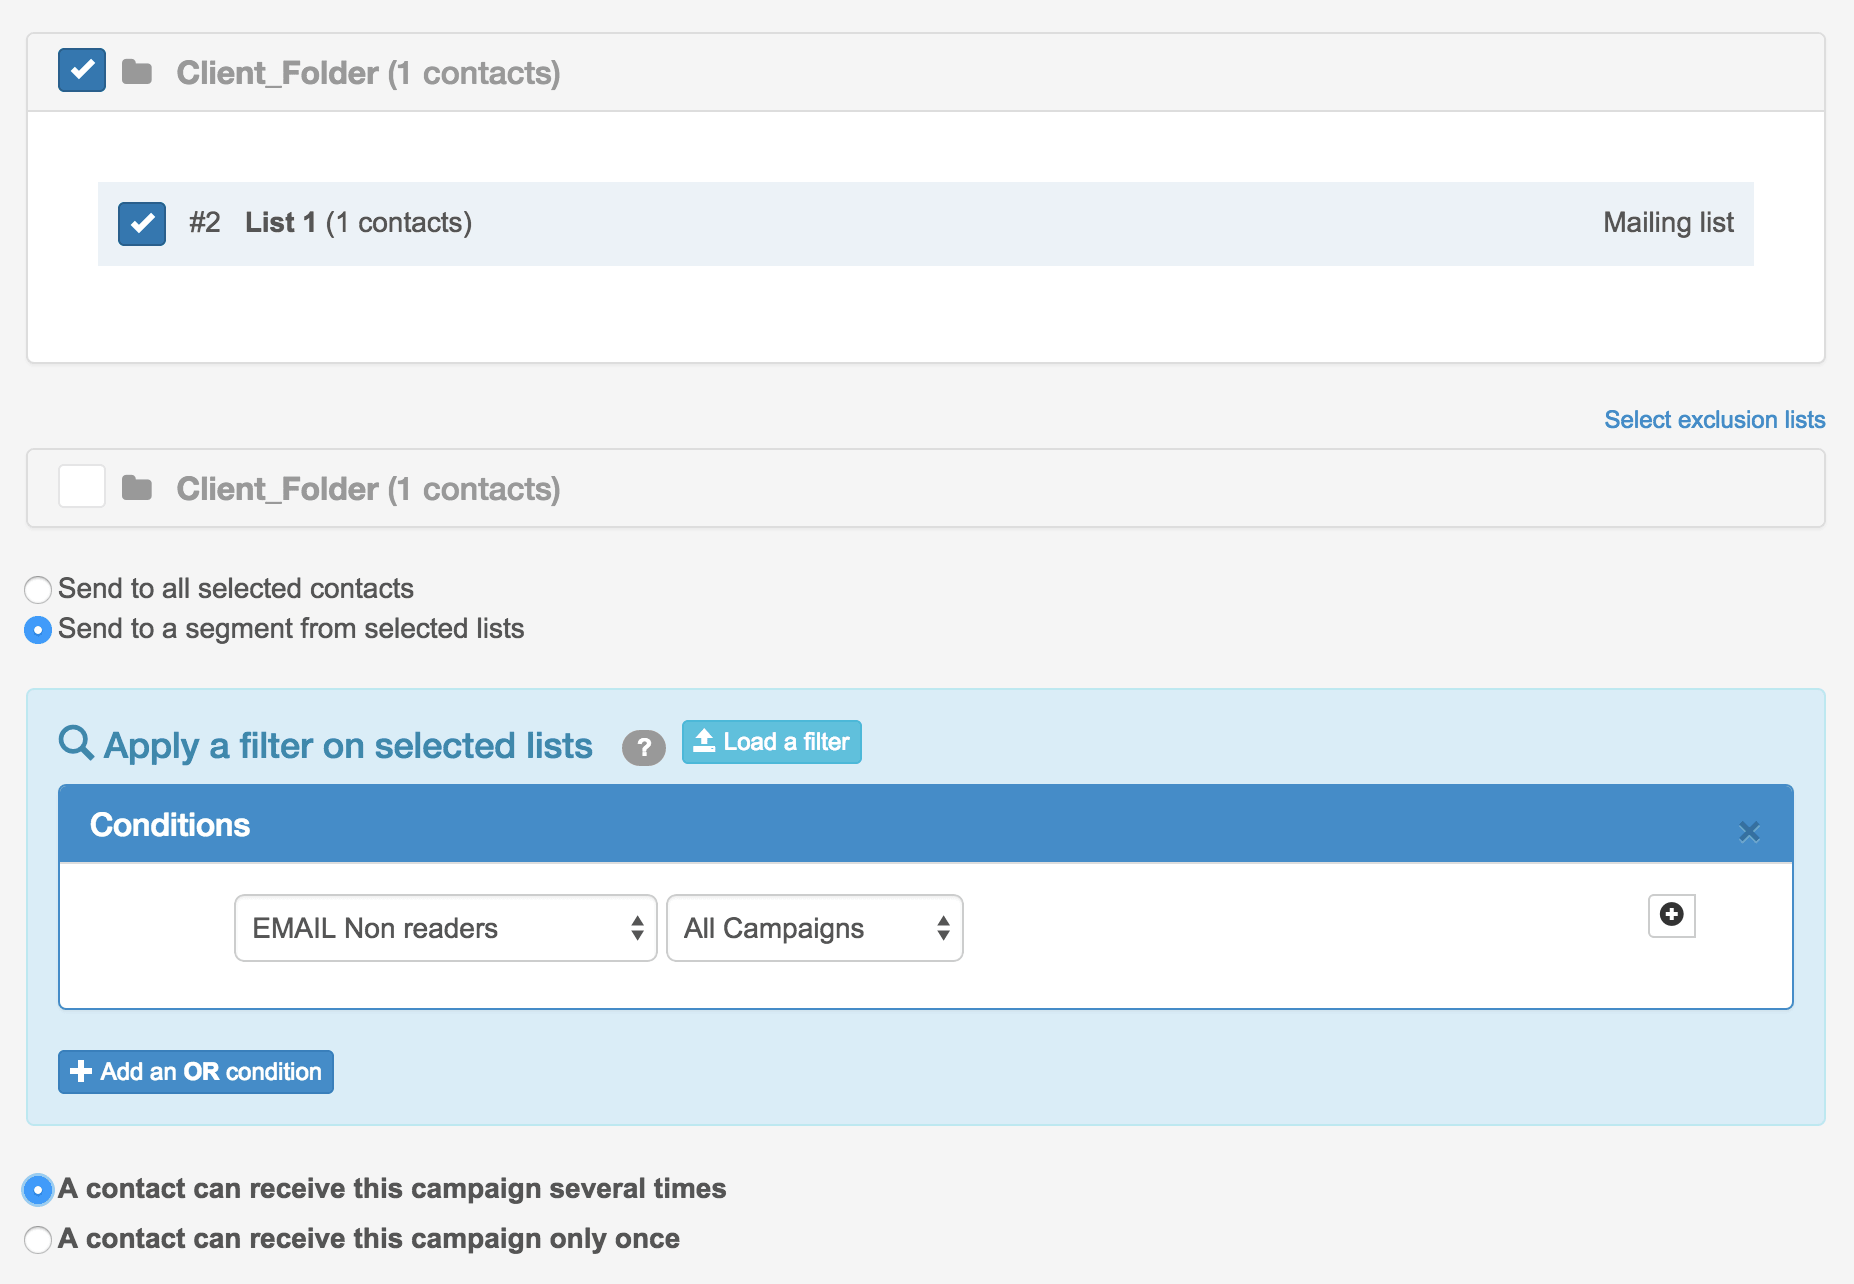The image size is (1854, 1284).
Task: Uncheck the List 1 mailing list checkbox
Action: click(x=142, y=223)
